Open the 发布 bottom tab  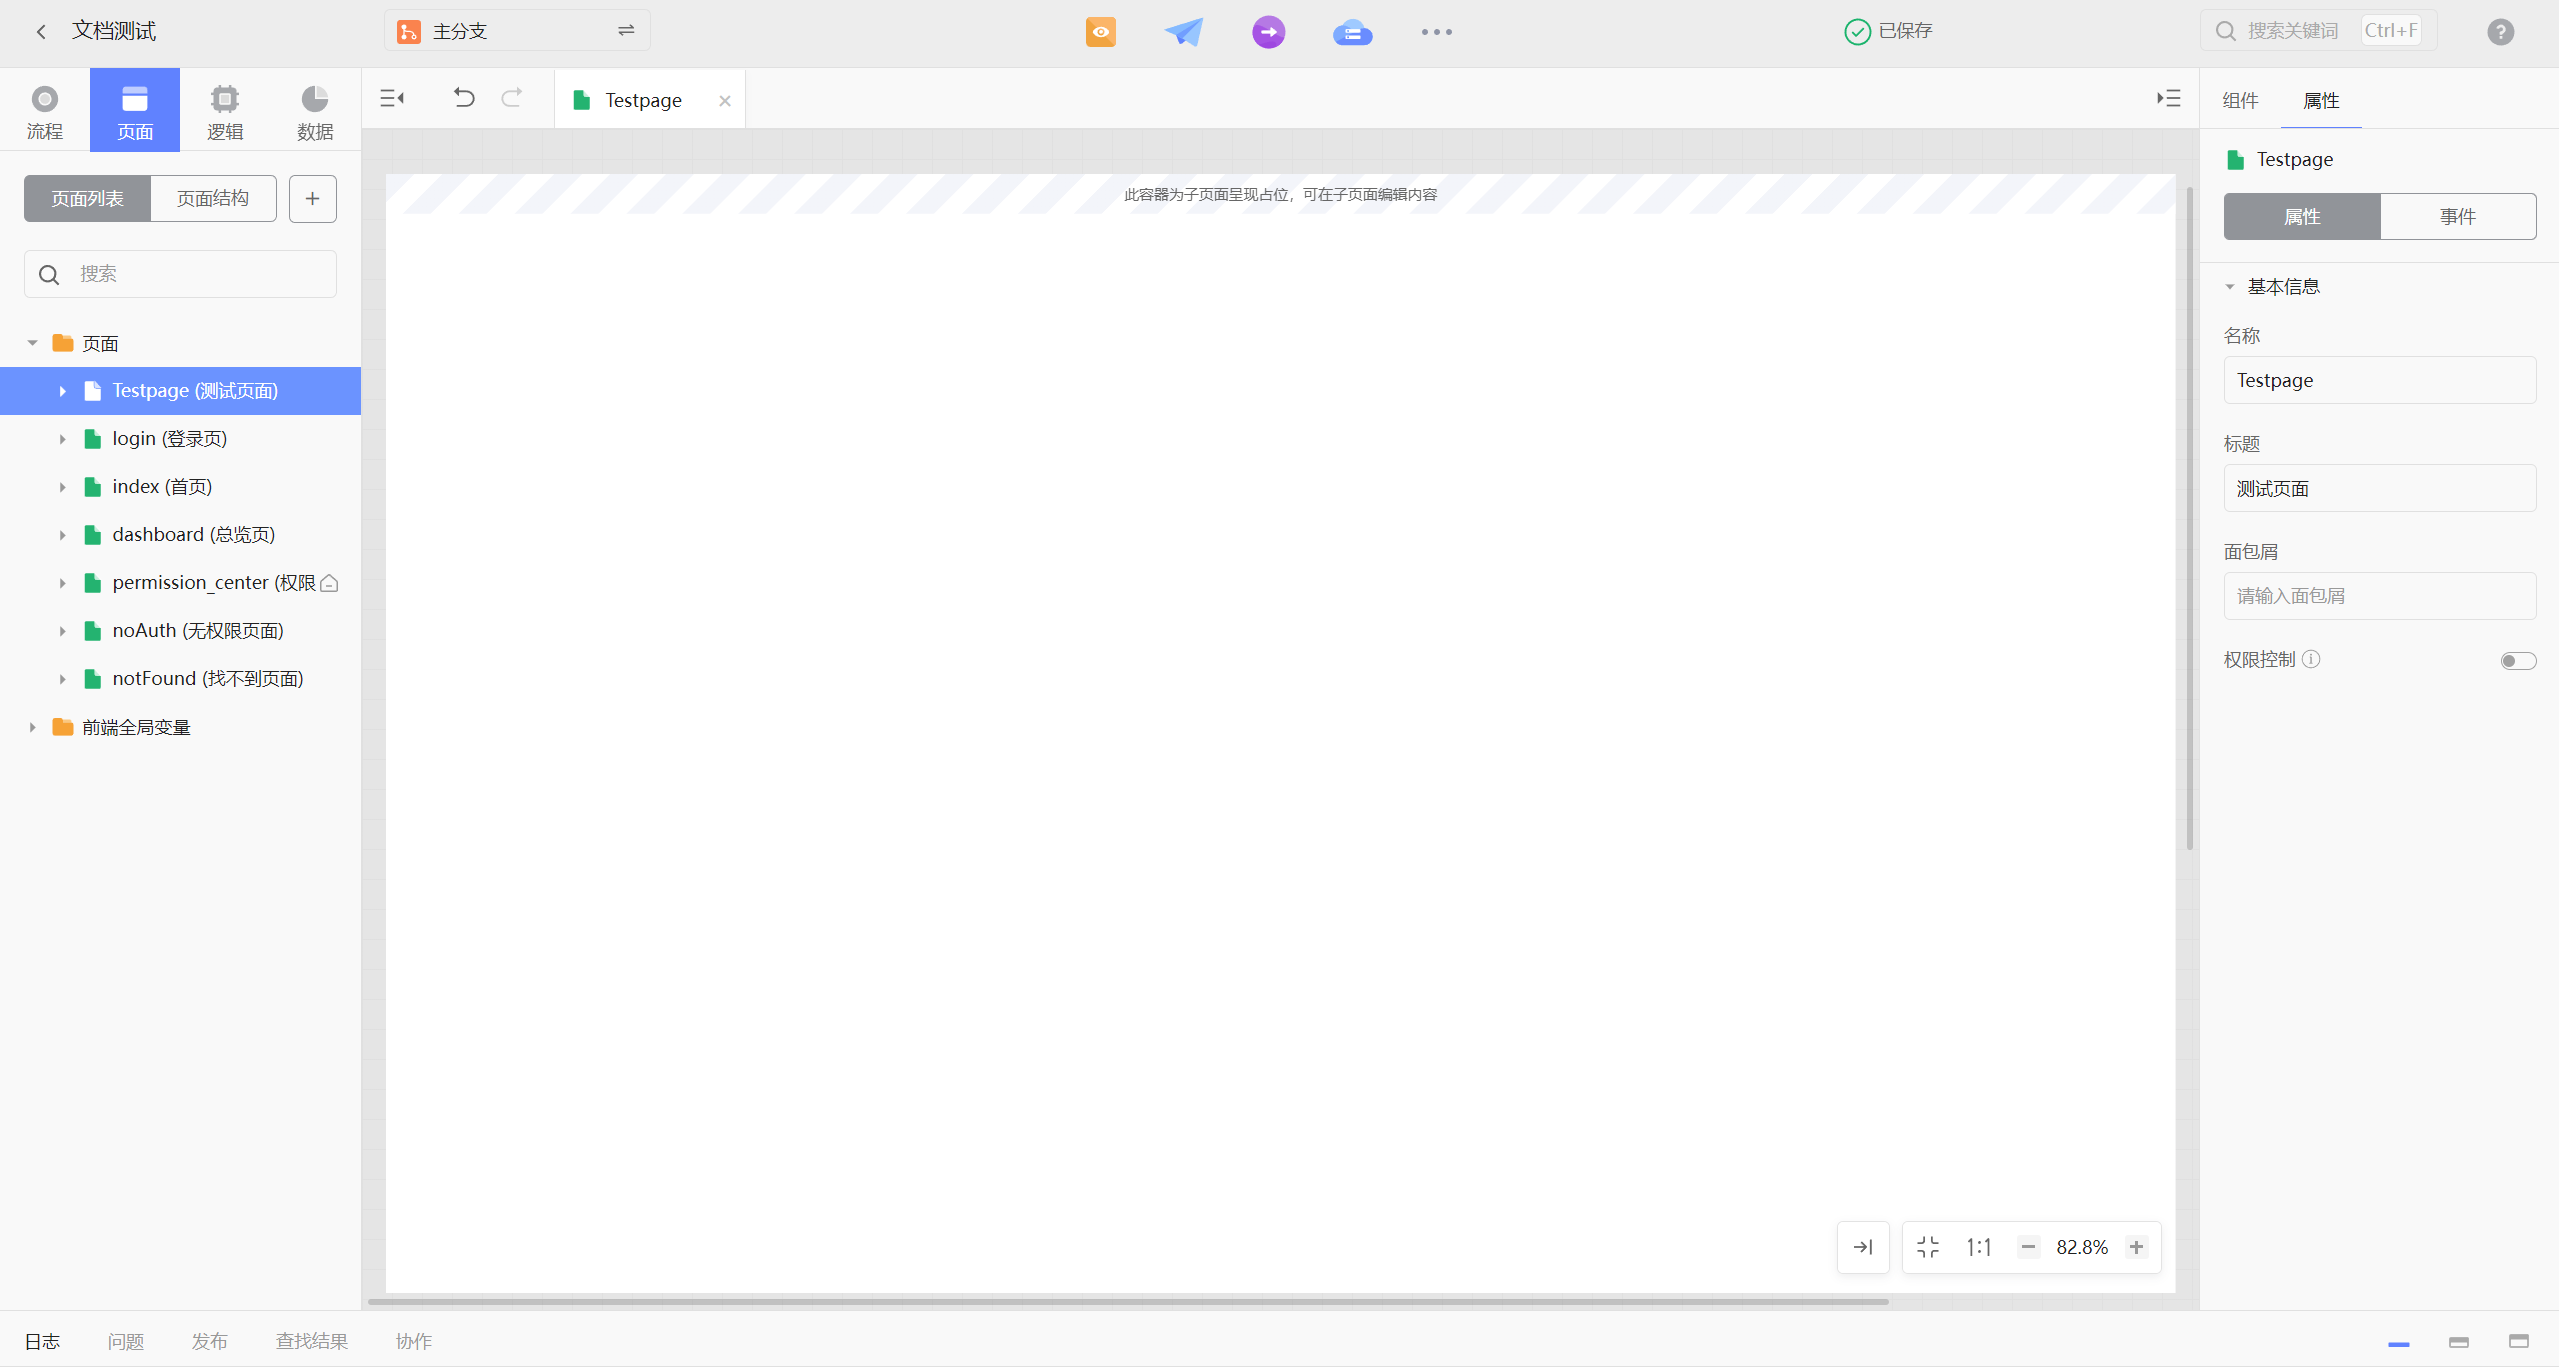tap(210, 1341)
